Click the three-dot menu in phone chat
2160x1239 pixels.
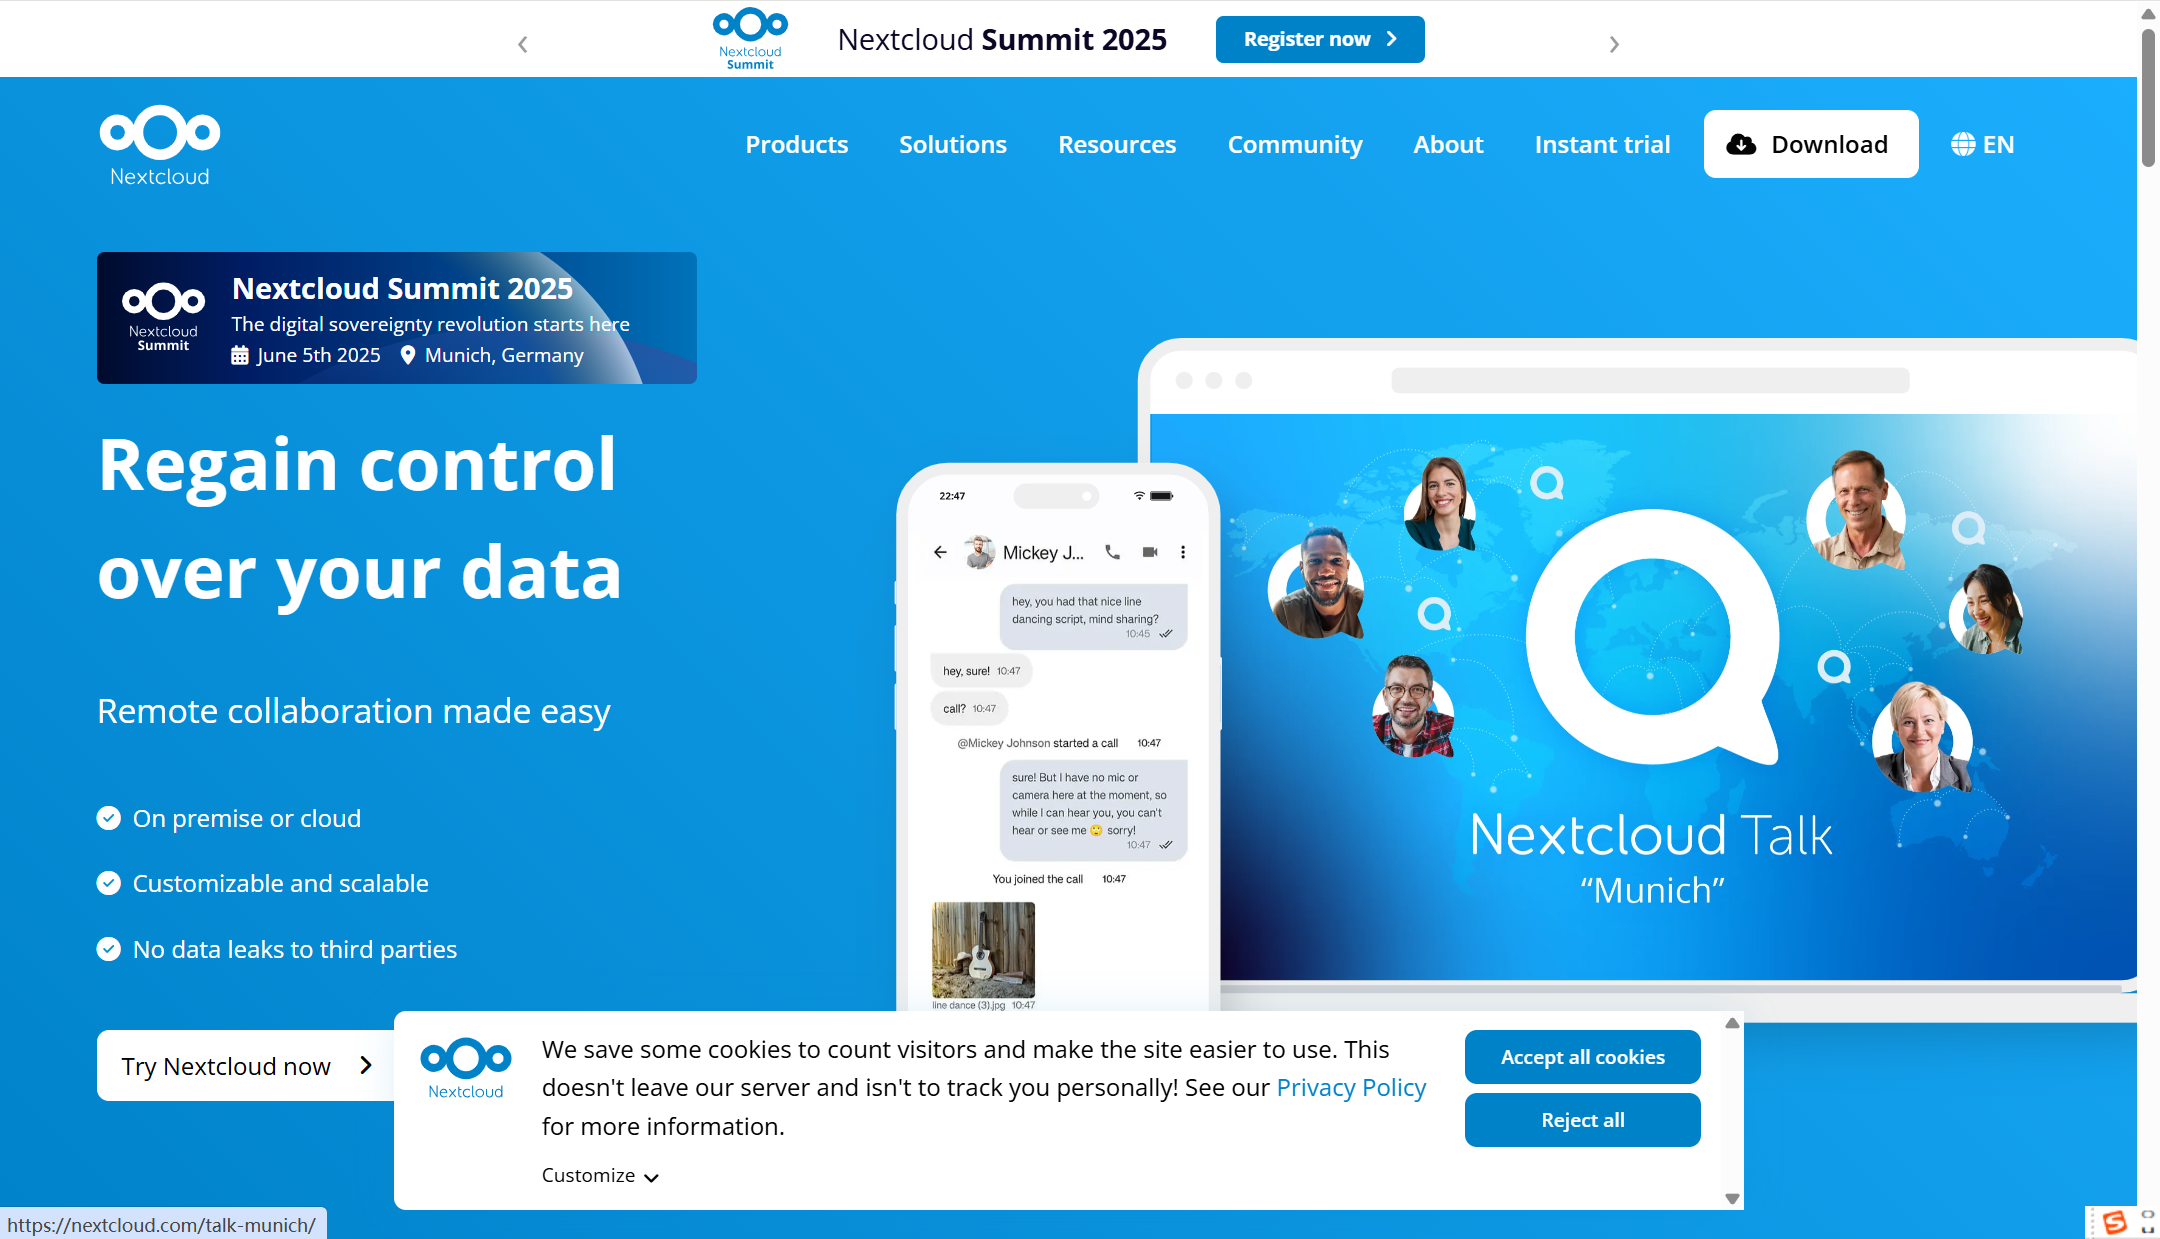[1183, 552]
